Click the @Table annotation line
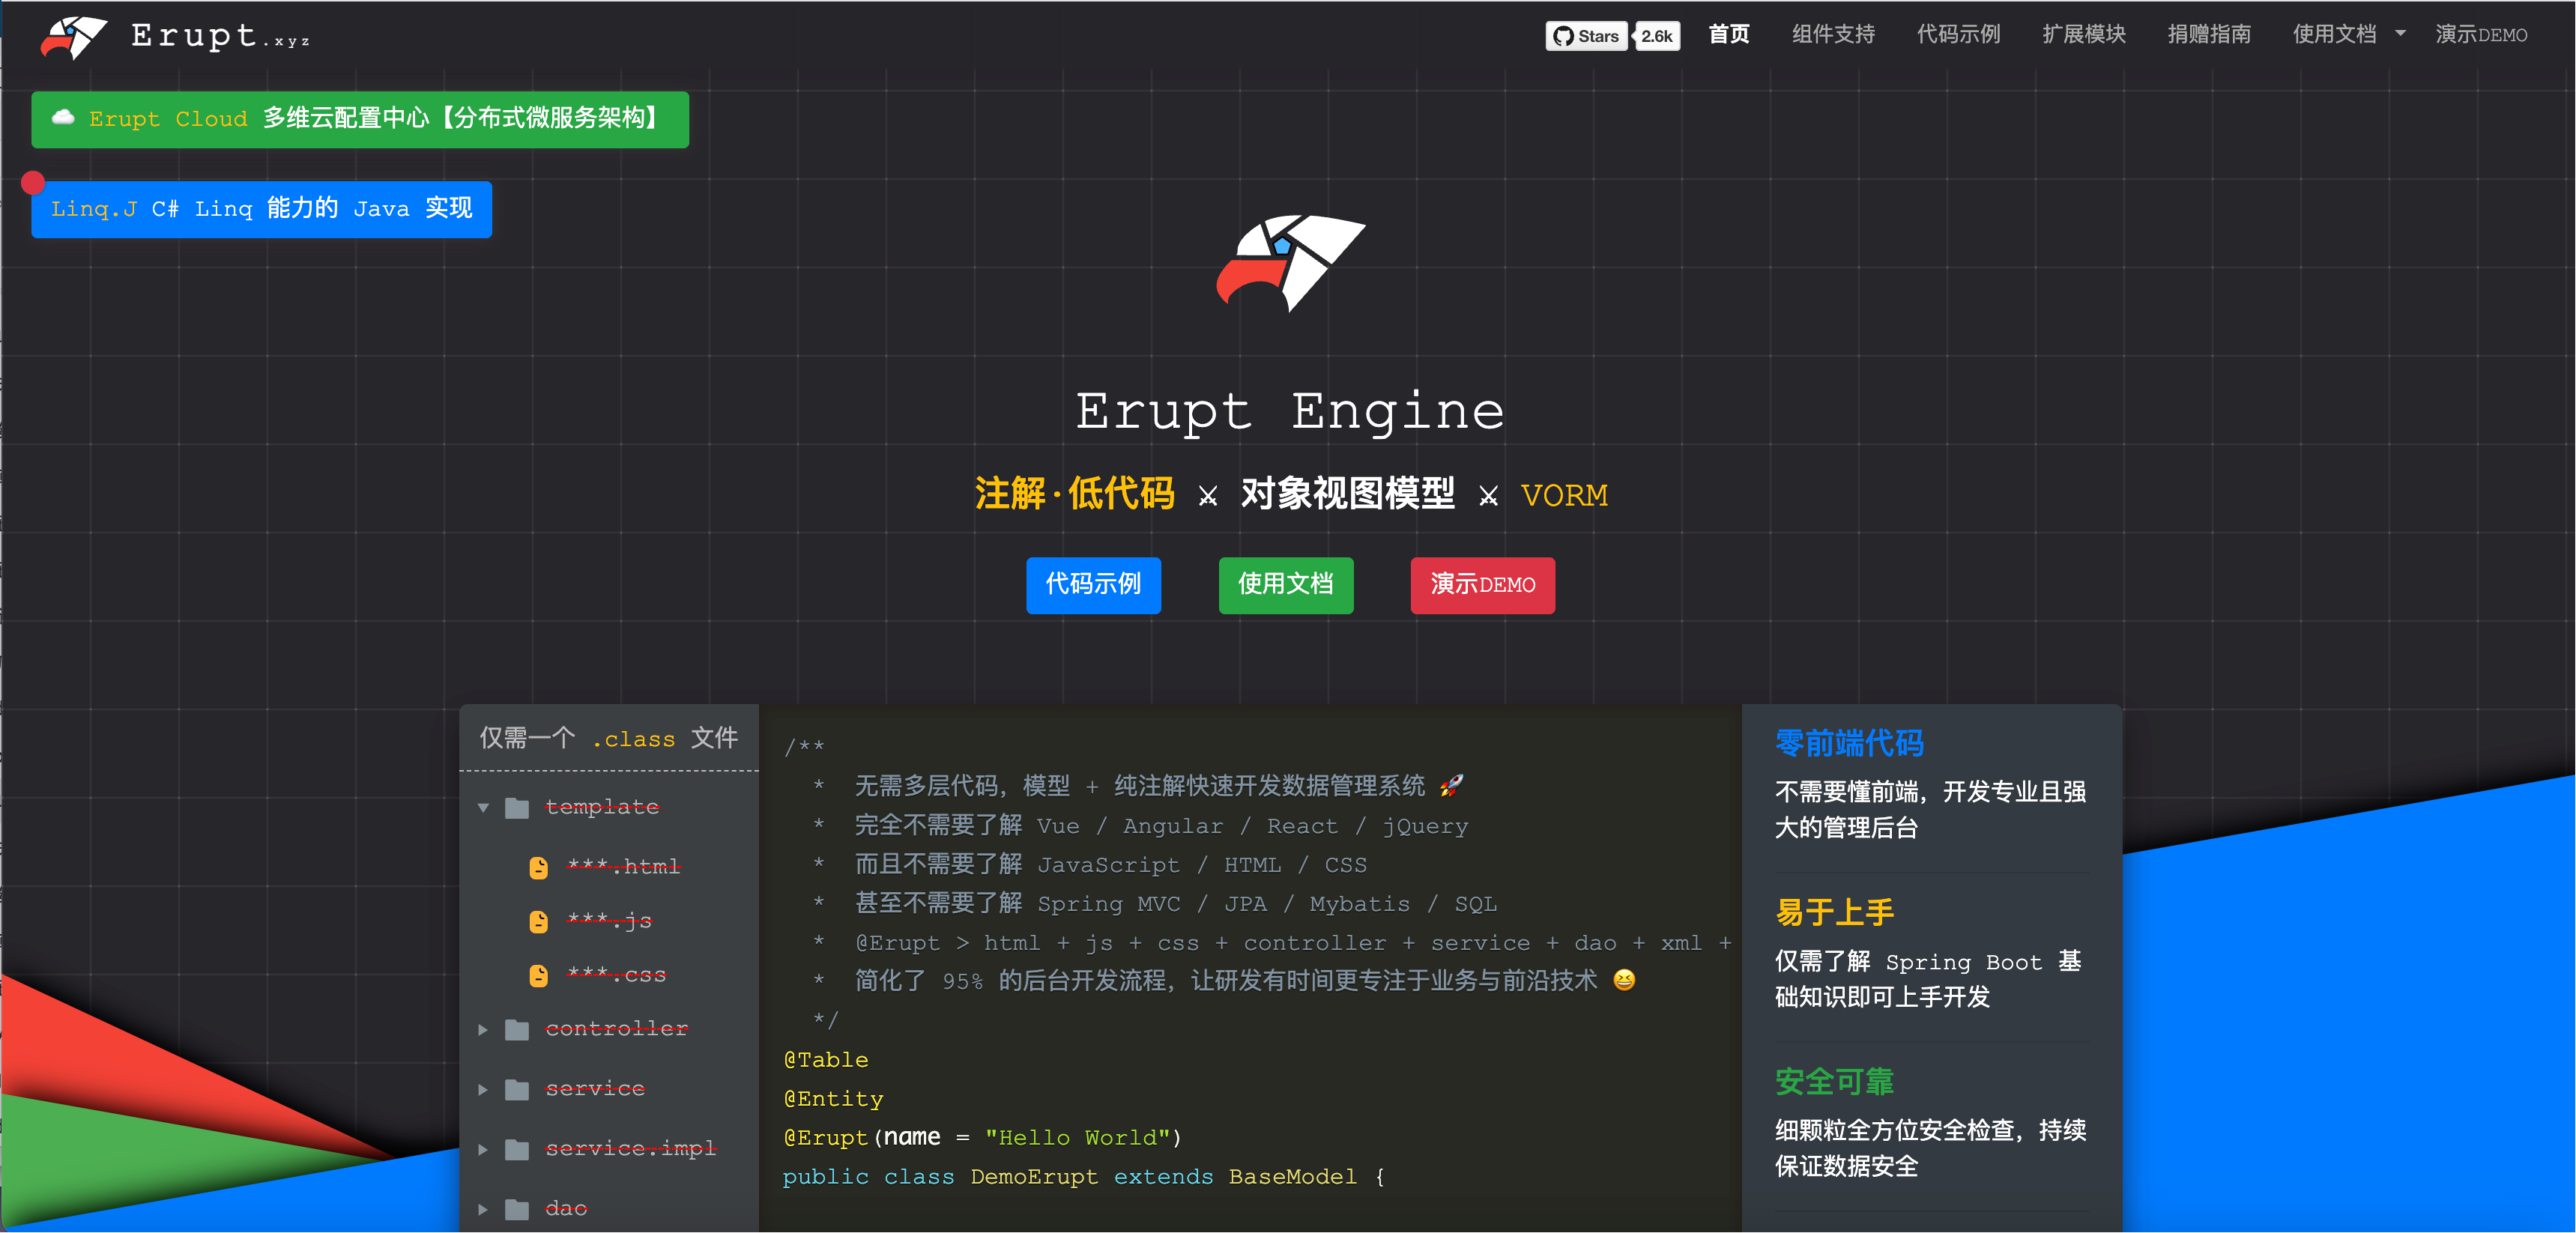 (x=826, y=1060)
